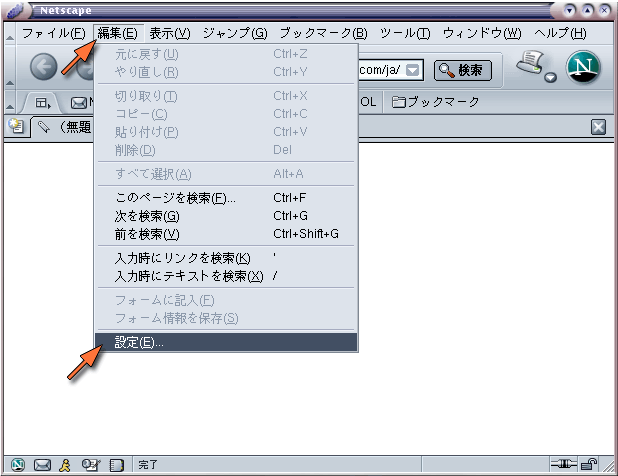Open the ヘルプ(H) menu

560,33
